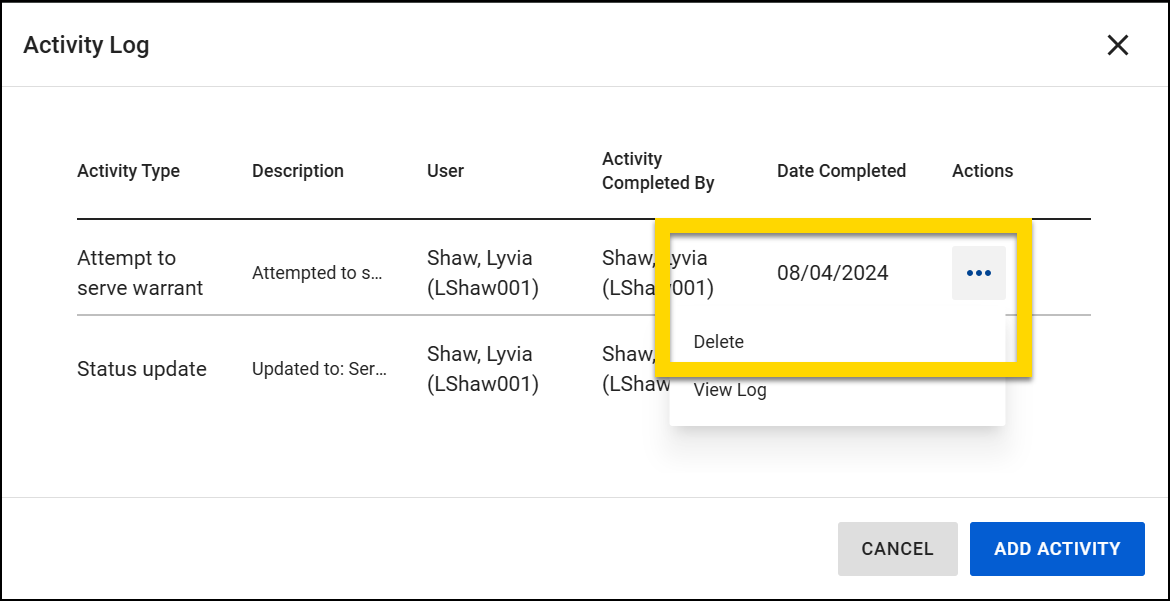This screenshot has width=1173, height=602.
Task: Click the User column header
Action: (444, 171)
